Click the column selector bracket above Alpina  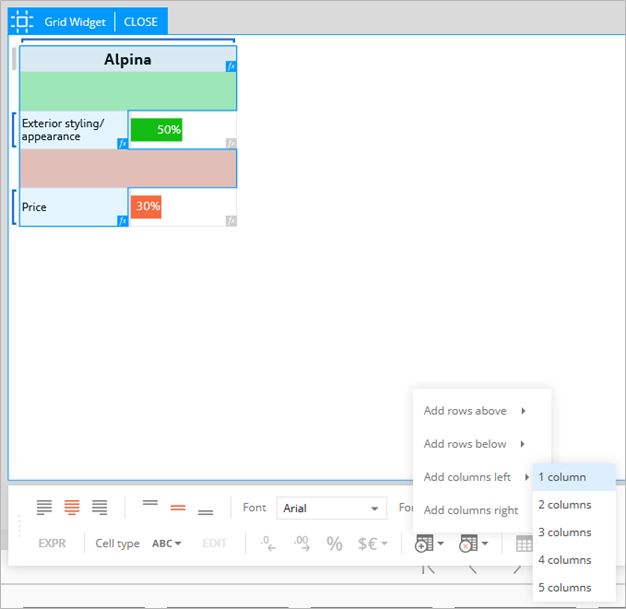click(128, 40)
